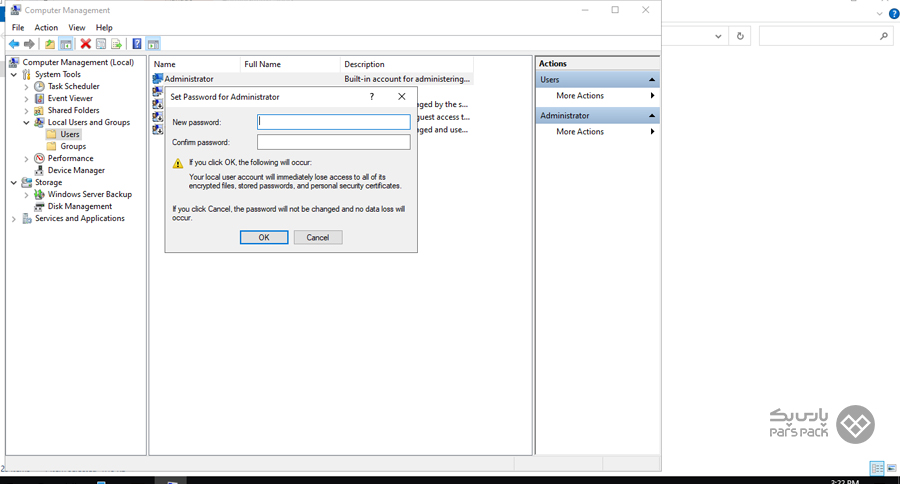
Task: Expand Services and Applications node
Action: click(14, 219)
